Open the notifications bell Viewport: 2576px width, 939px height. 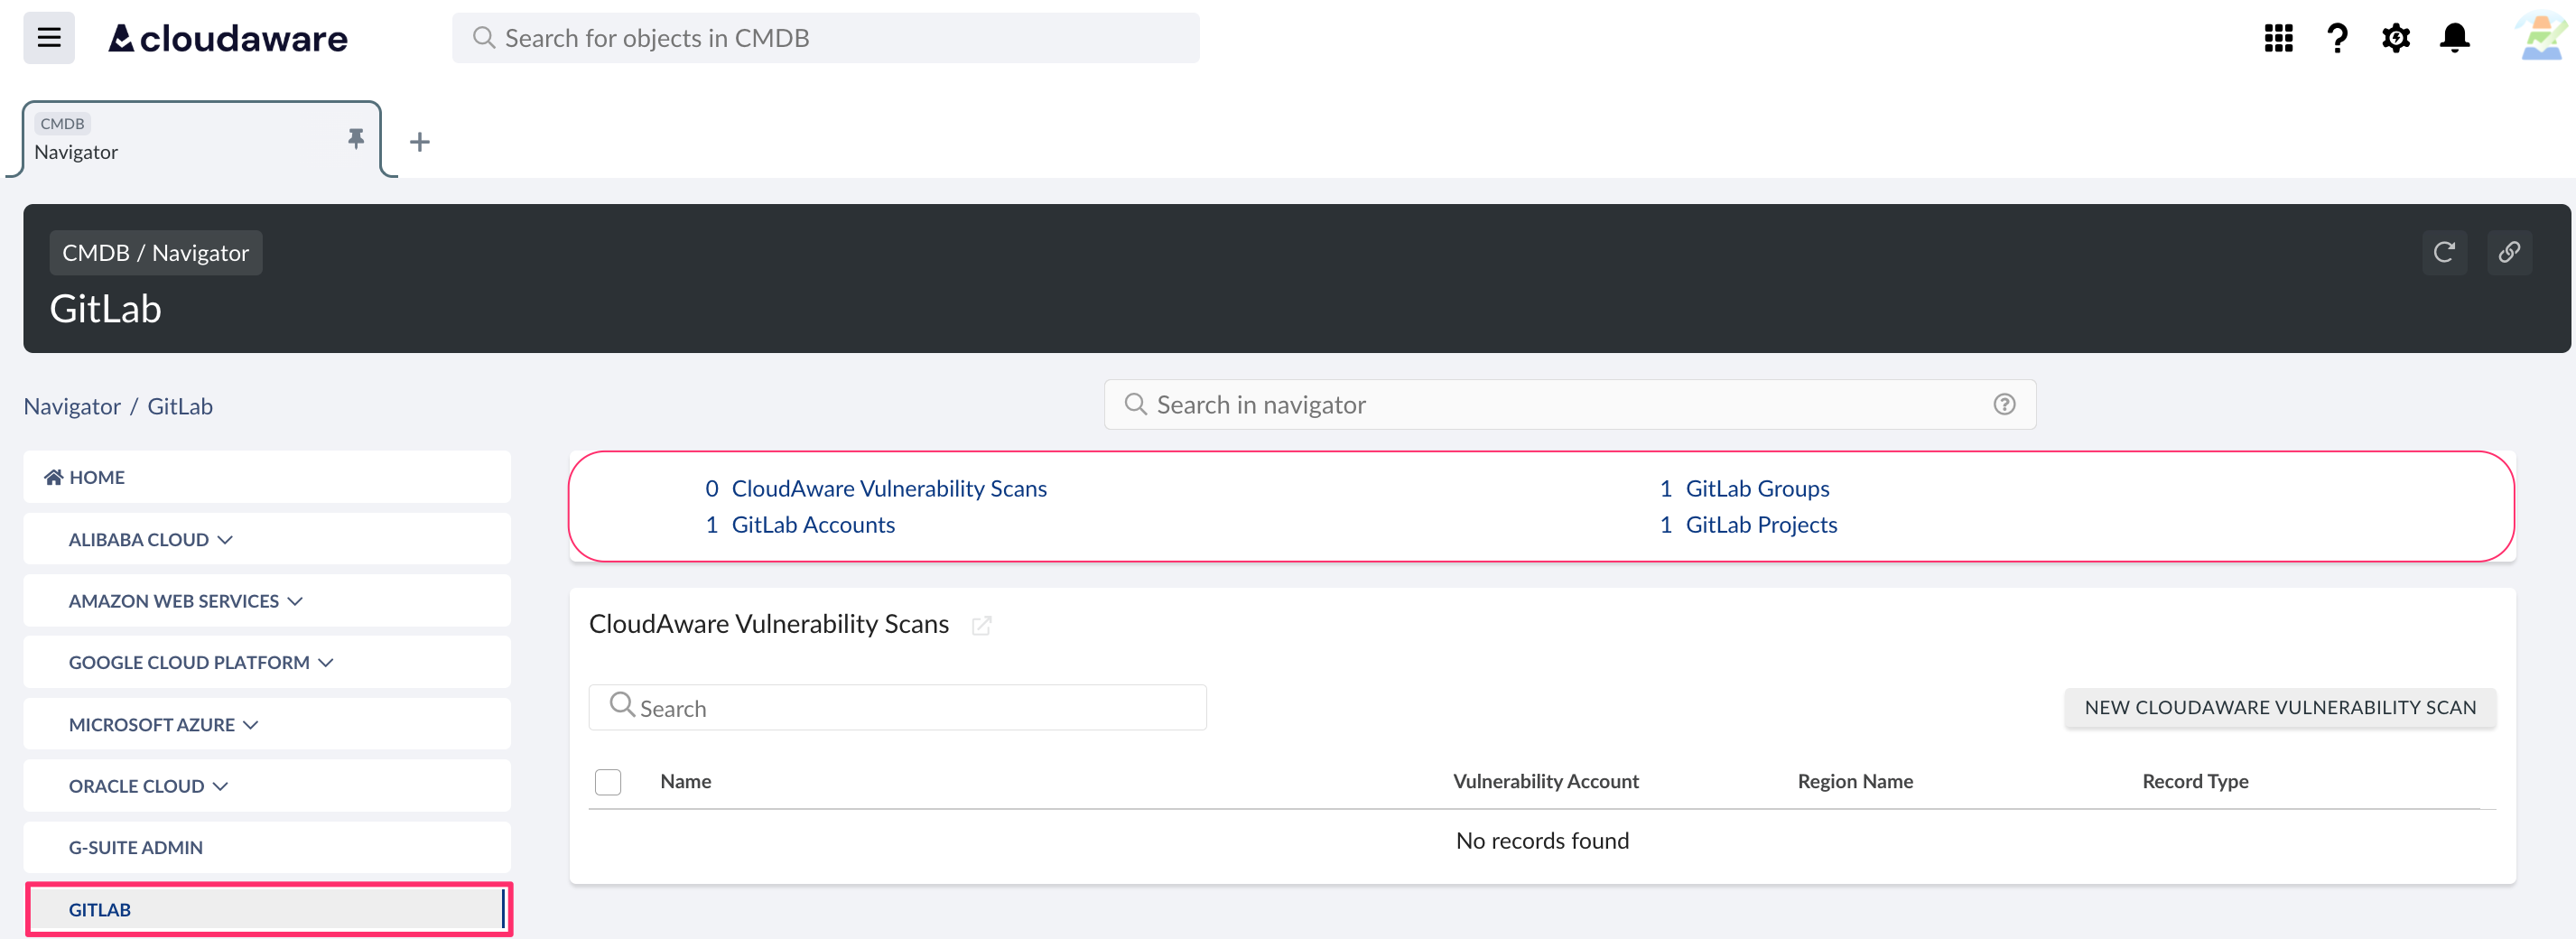[2455, 38]
